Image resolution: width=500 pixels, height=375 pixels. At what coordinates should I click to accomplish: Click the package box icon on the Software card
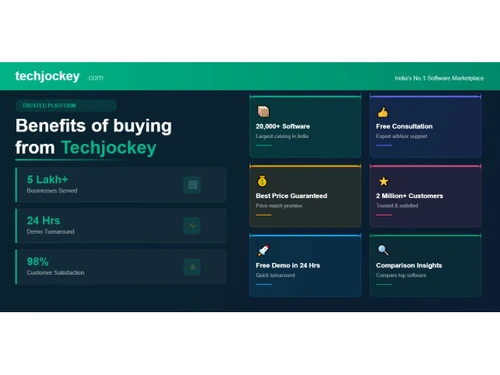tap(263, 112)
